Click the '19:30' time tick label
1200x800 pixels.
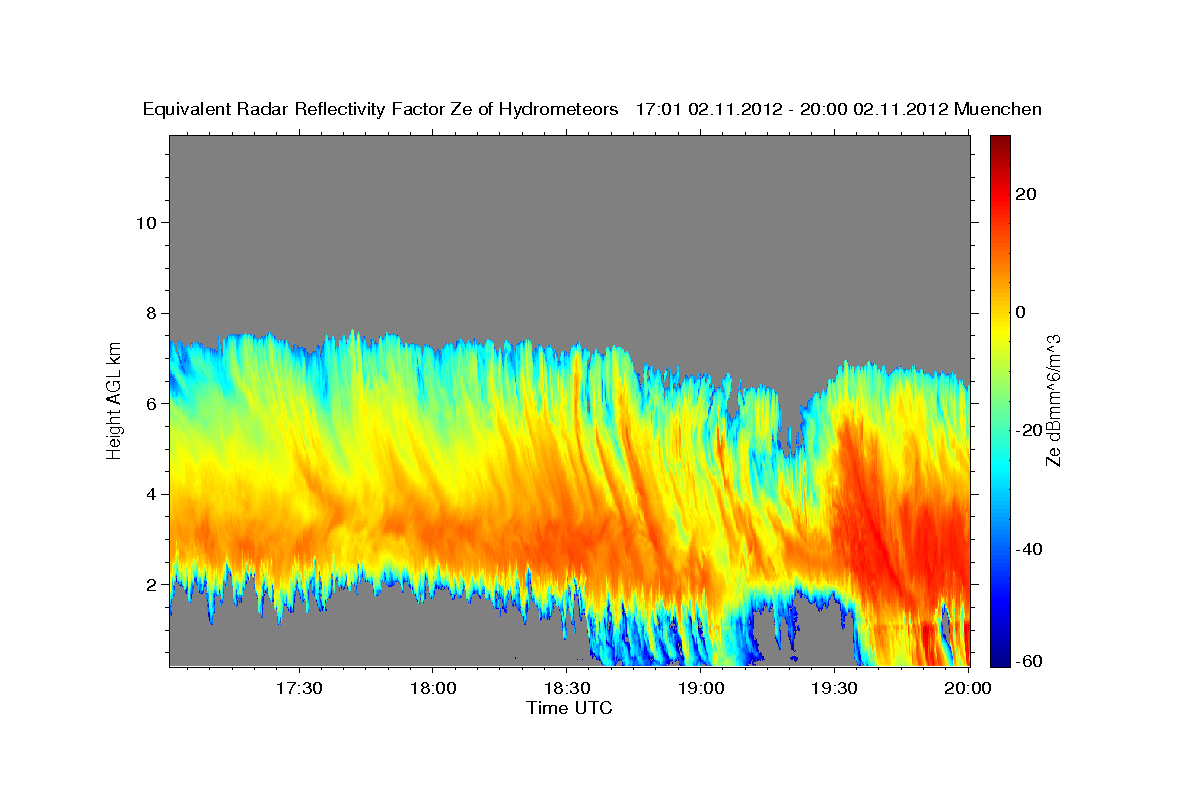pos(835,688)
